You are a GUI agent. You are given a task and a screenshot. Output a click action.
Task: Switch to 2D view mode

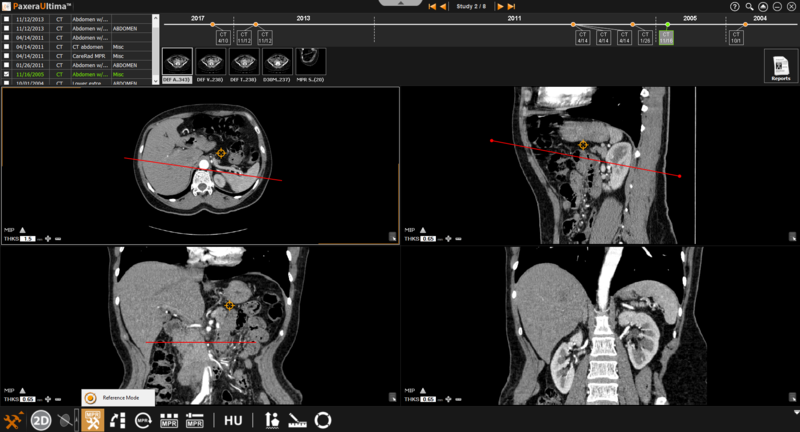coord(41,420)
